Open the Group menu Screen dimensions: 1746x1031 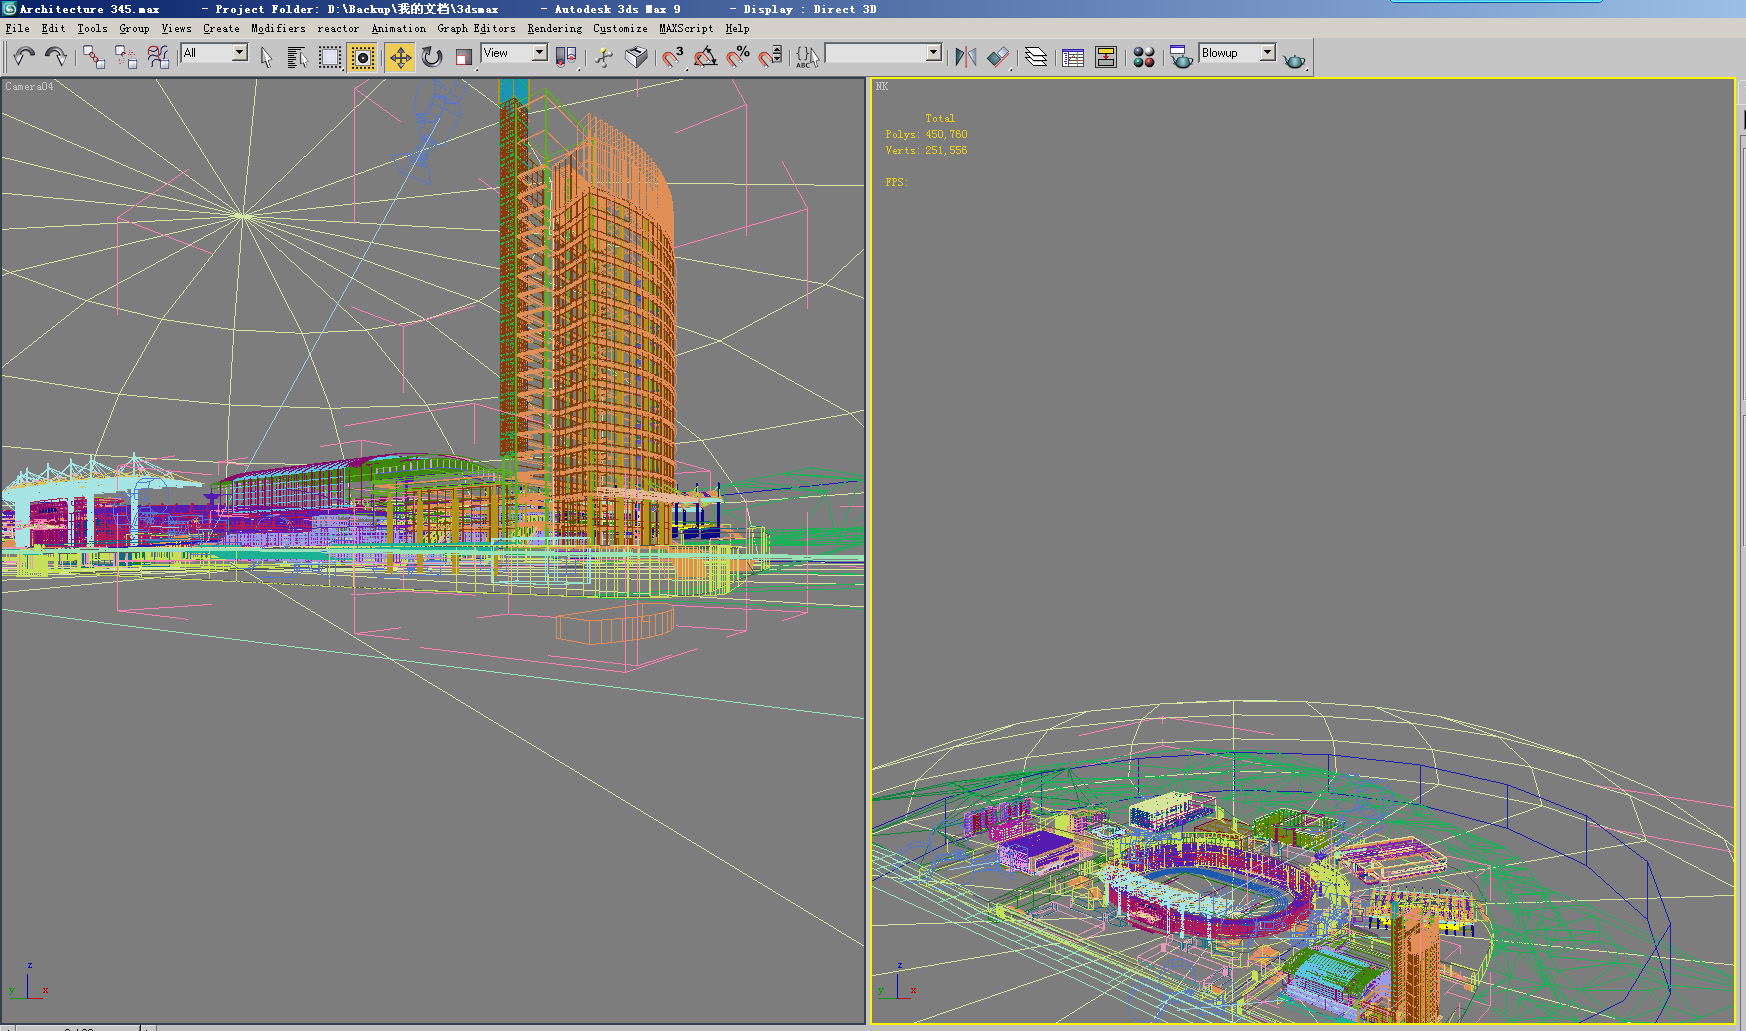tap(134, 29)
